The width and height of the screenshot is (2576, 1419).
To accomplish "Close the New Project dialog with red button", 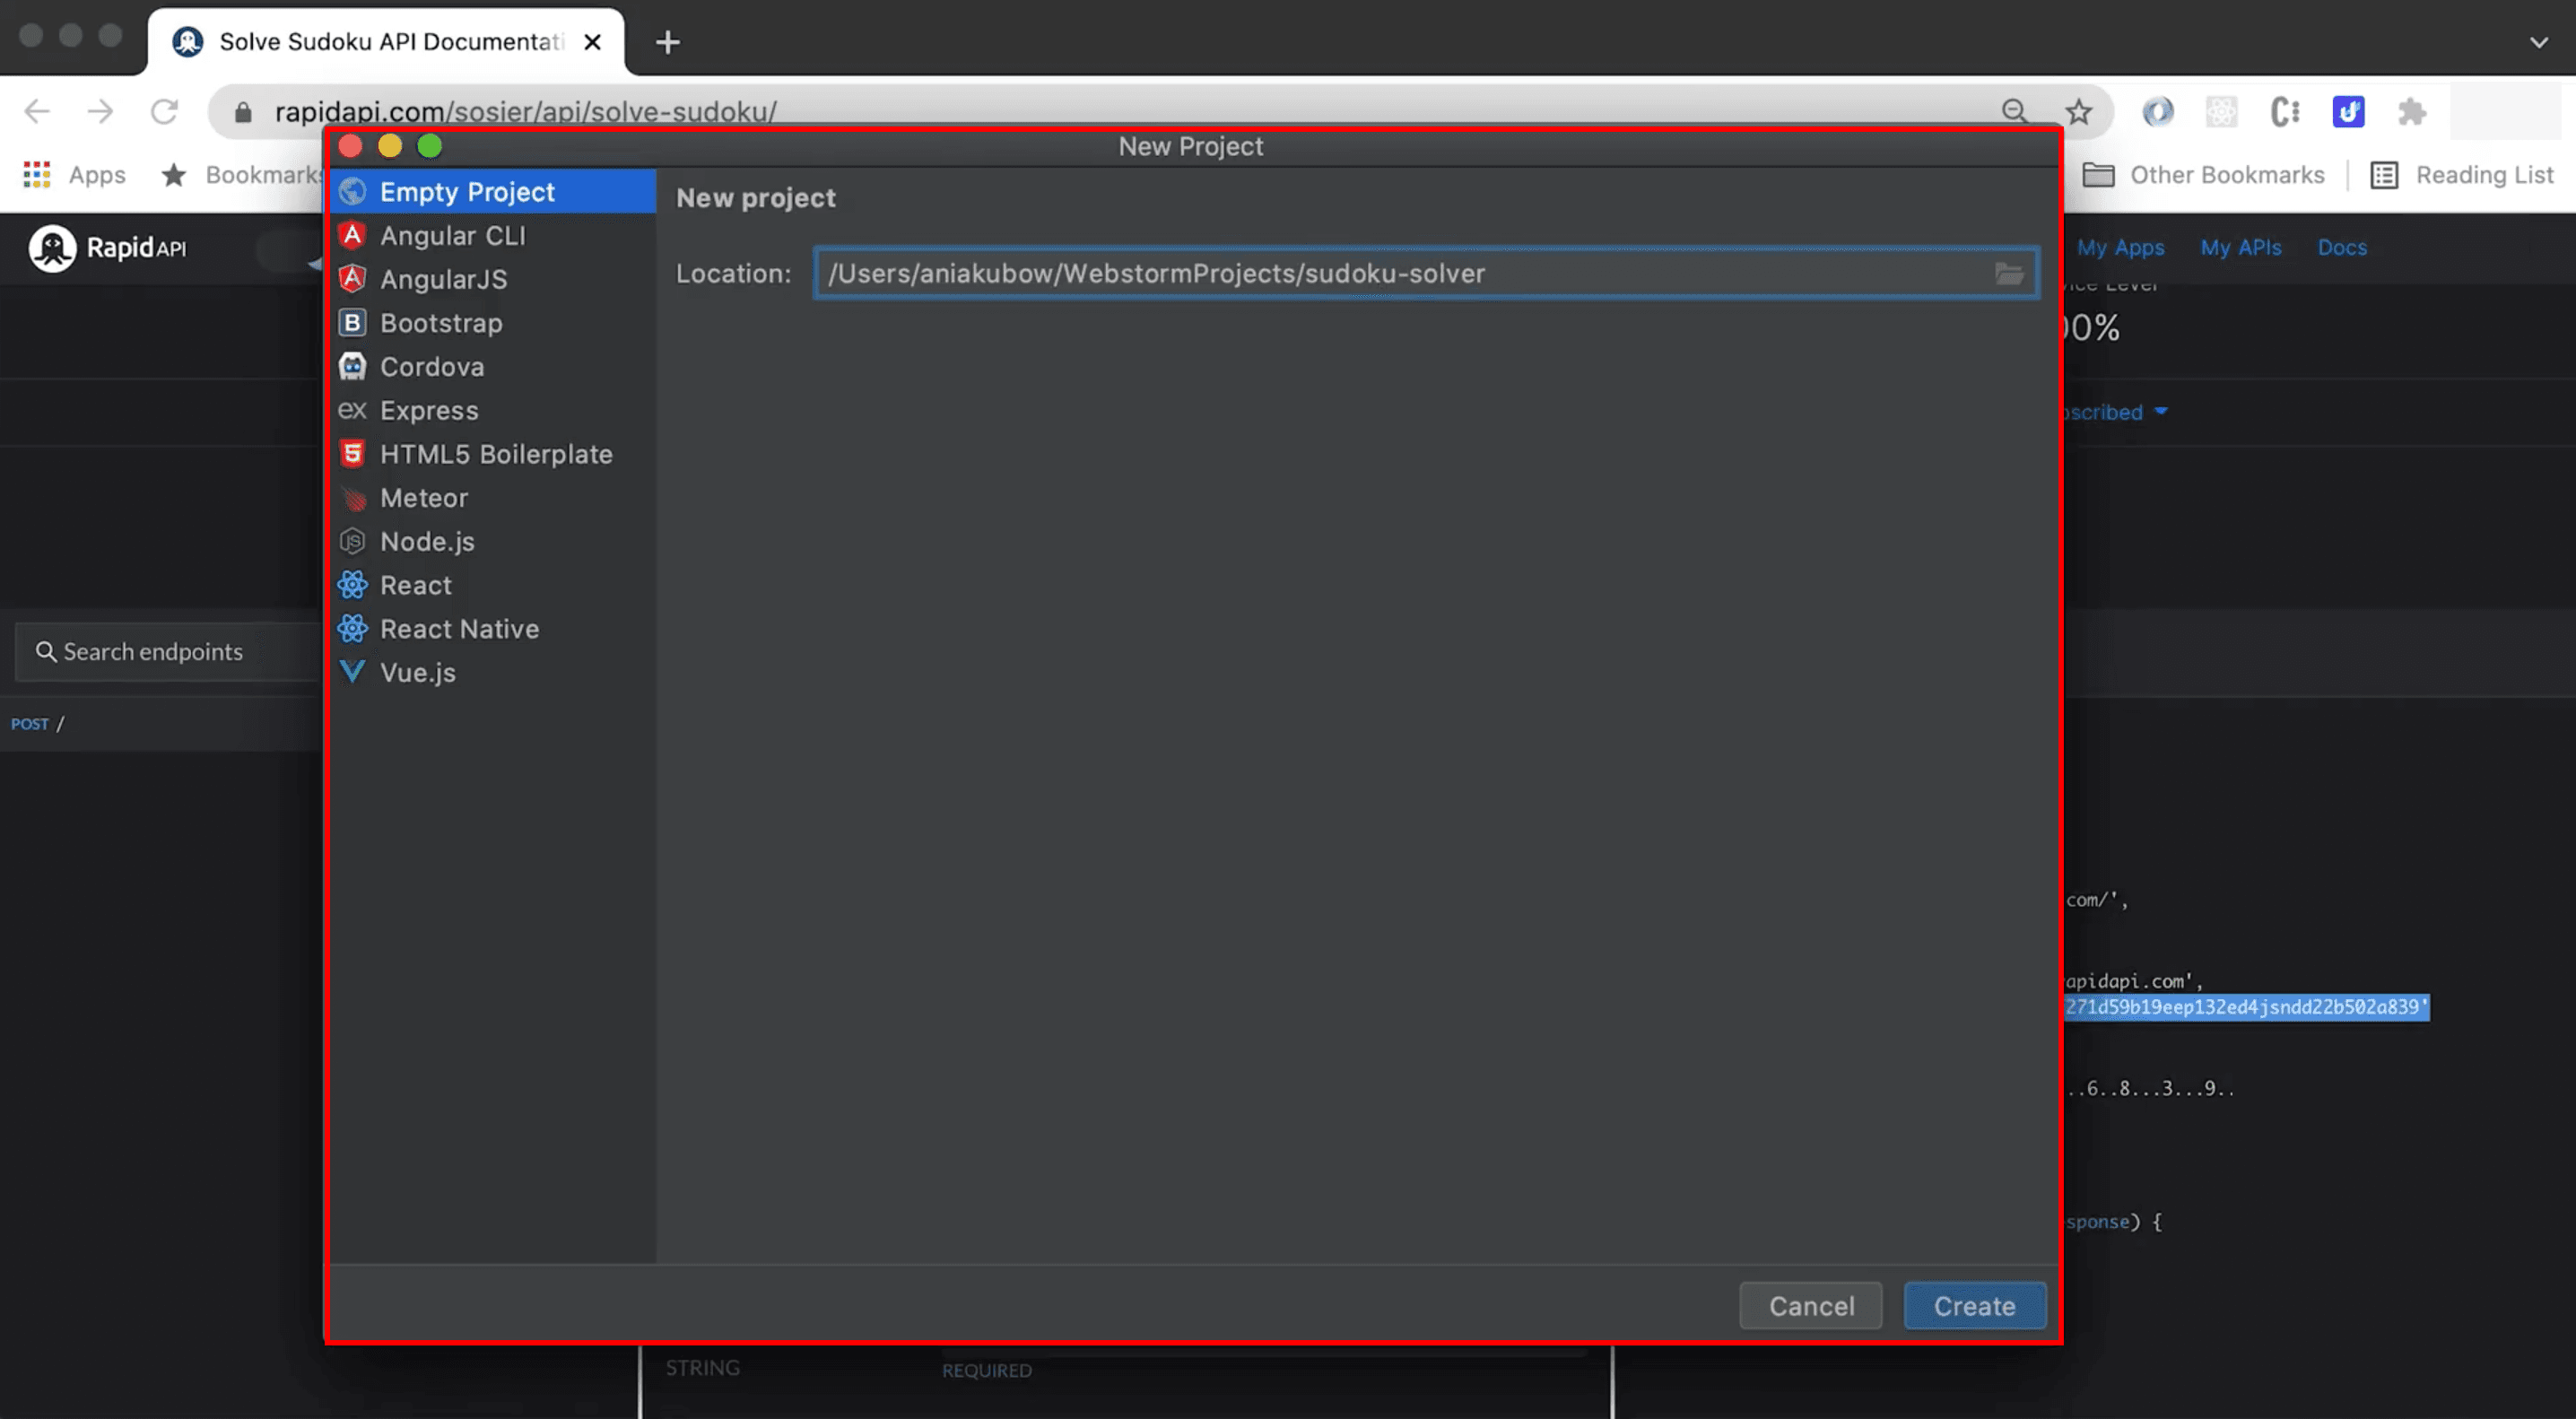I will pos(350,146).
